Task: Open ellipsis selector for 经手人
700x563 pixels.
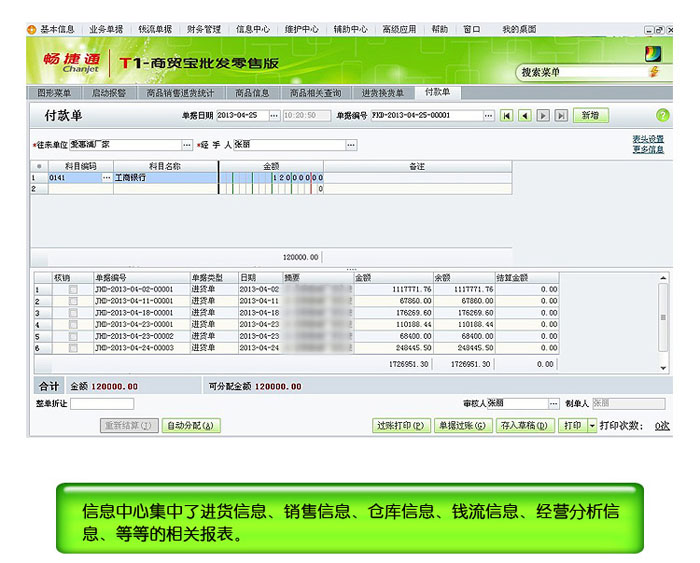Action: (351, 145)
